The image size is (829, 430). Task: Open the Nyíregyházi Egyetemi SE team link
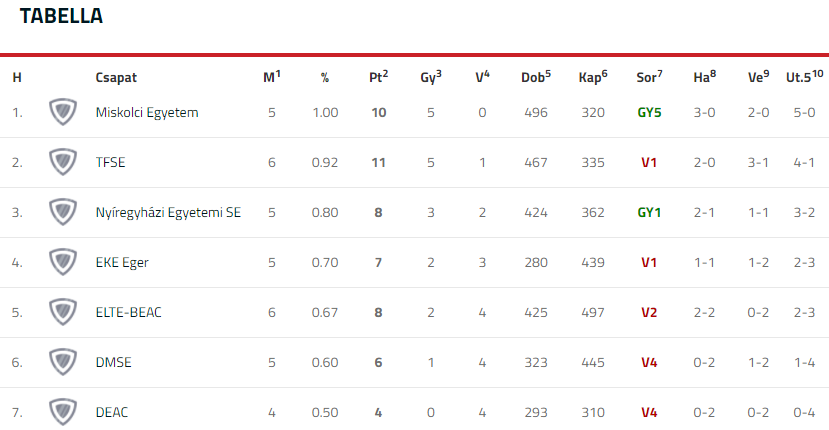pos(168,213)
